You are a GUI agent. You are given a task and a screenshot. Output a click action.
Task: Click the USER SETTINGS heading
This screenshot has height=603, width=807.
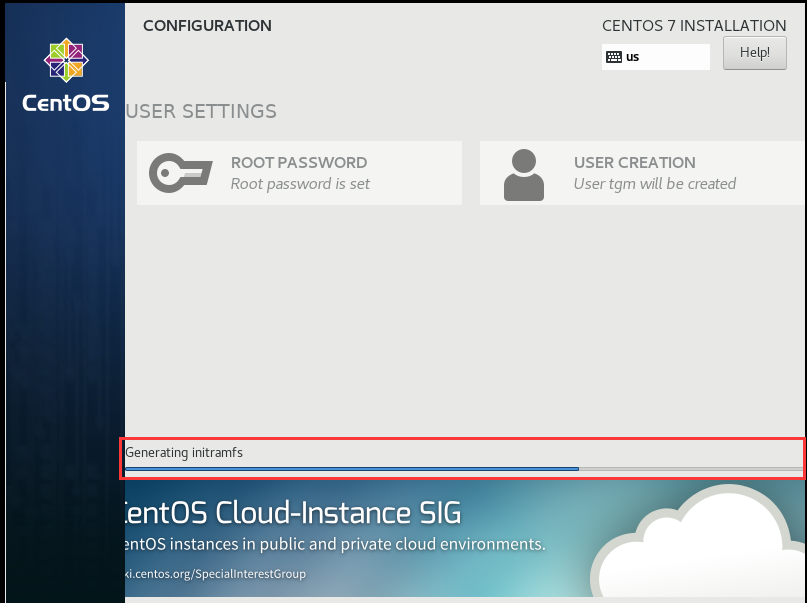201,111
